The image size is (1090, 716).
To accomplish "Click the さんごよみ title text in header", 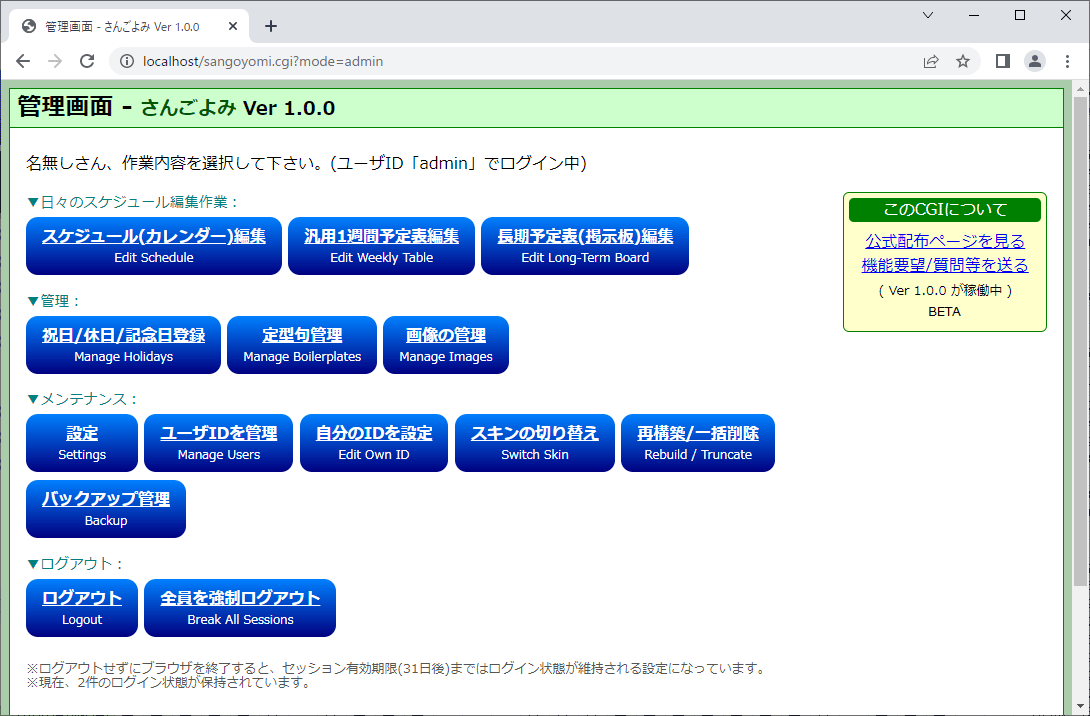I will (188, 108).
